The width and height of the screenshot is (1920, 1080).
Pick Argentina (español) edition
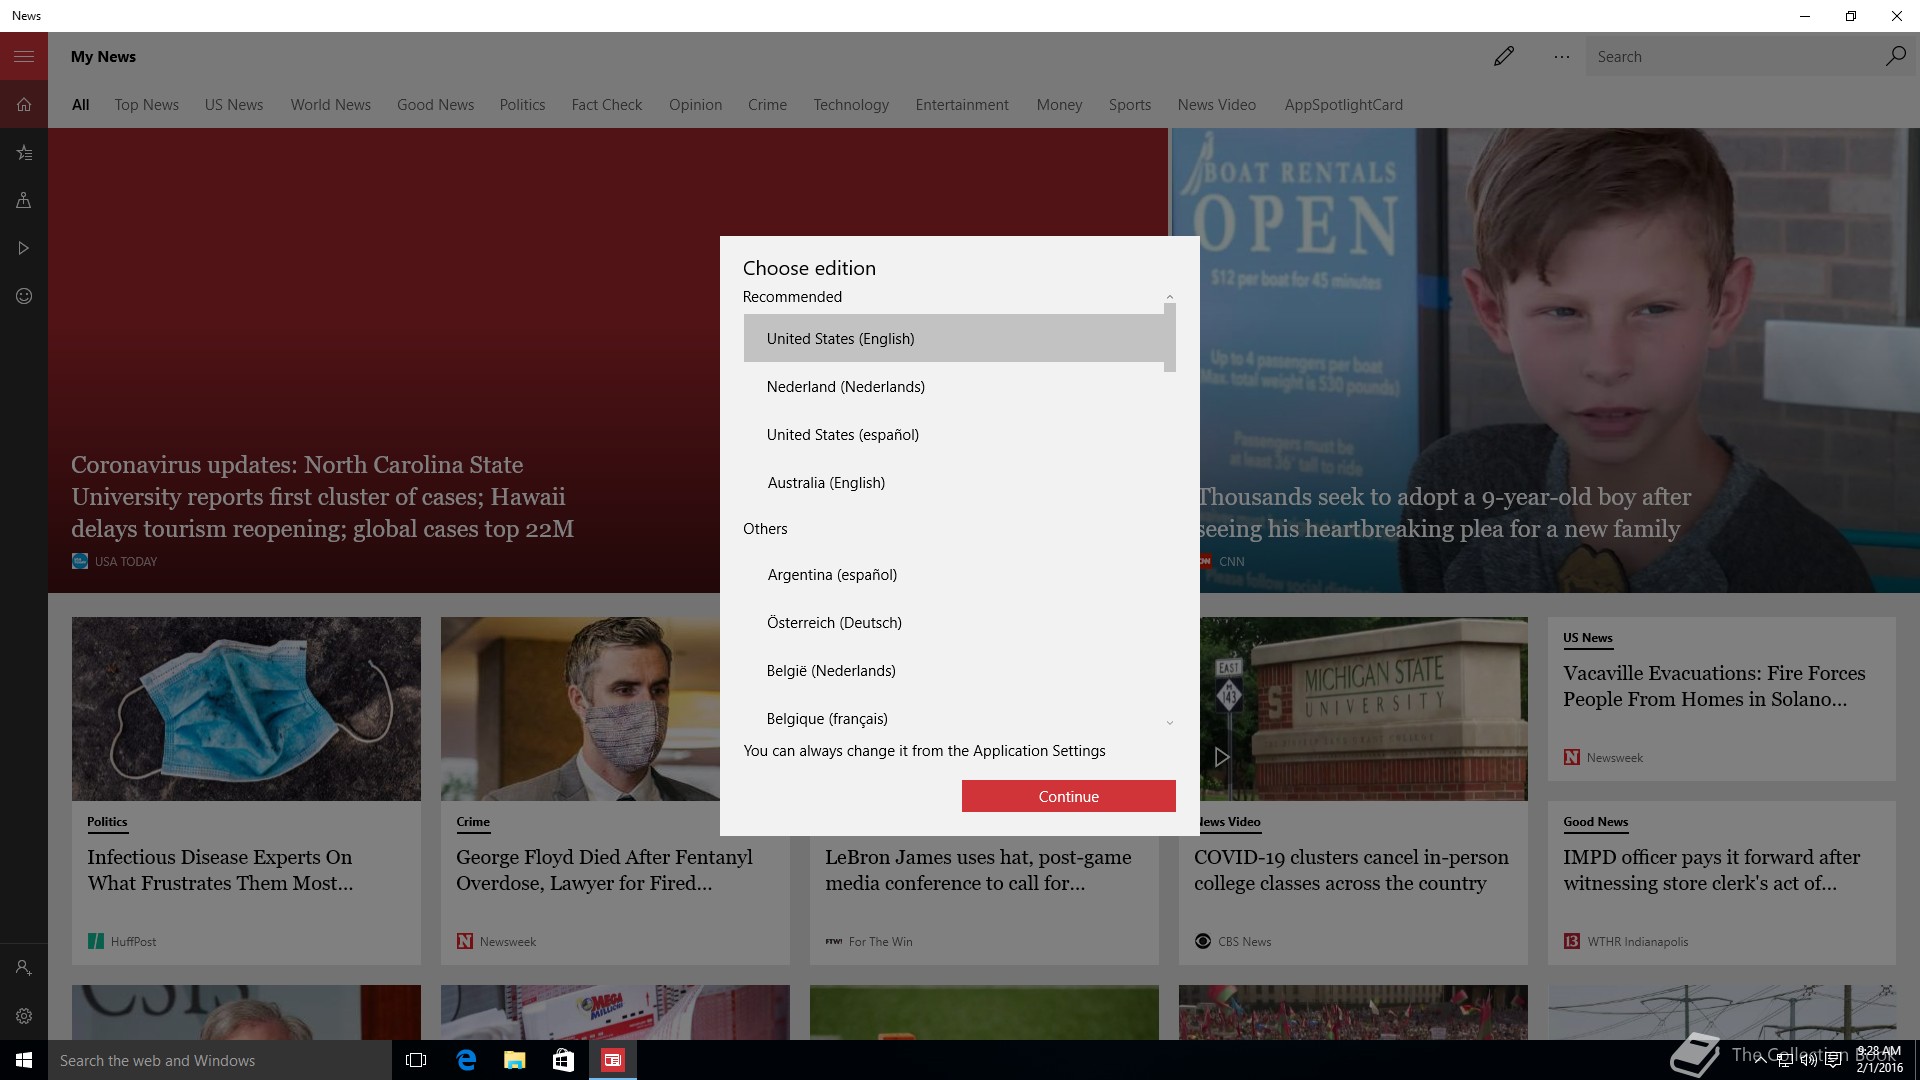(954, 574)
